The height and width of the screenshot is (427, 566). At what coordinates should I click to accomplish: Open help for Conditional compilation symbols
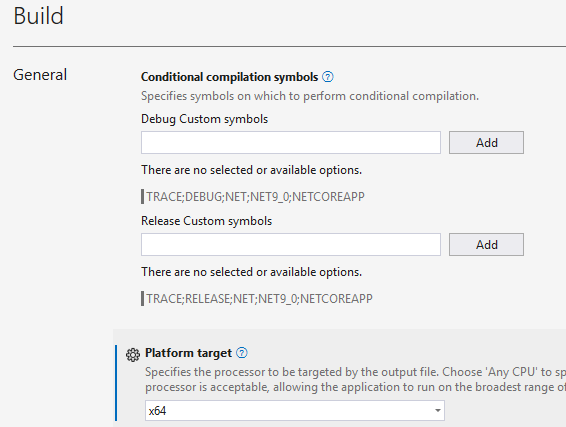pyautogui.click(x=328, y=77)
